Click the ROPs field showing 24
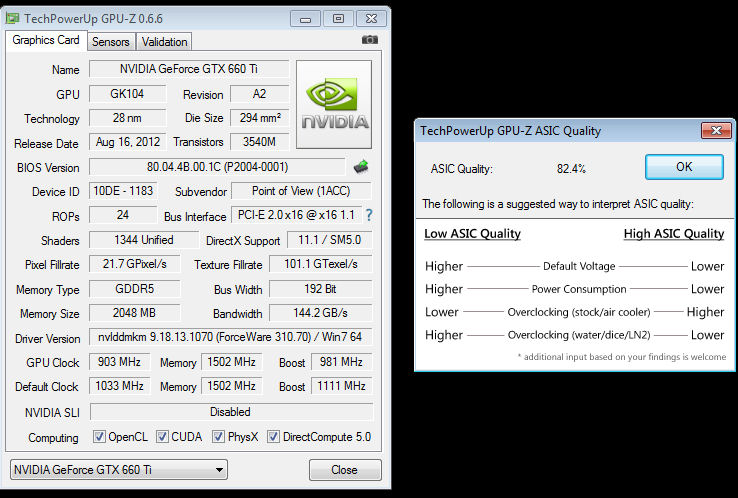 coord(123,215)
